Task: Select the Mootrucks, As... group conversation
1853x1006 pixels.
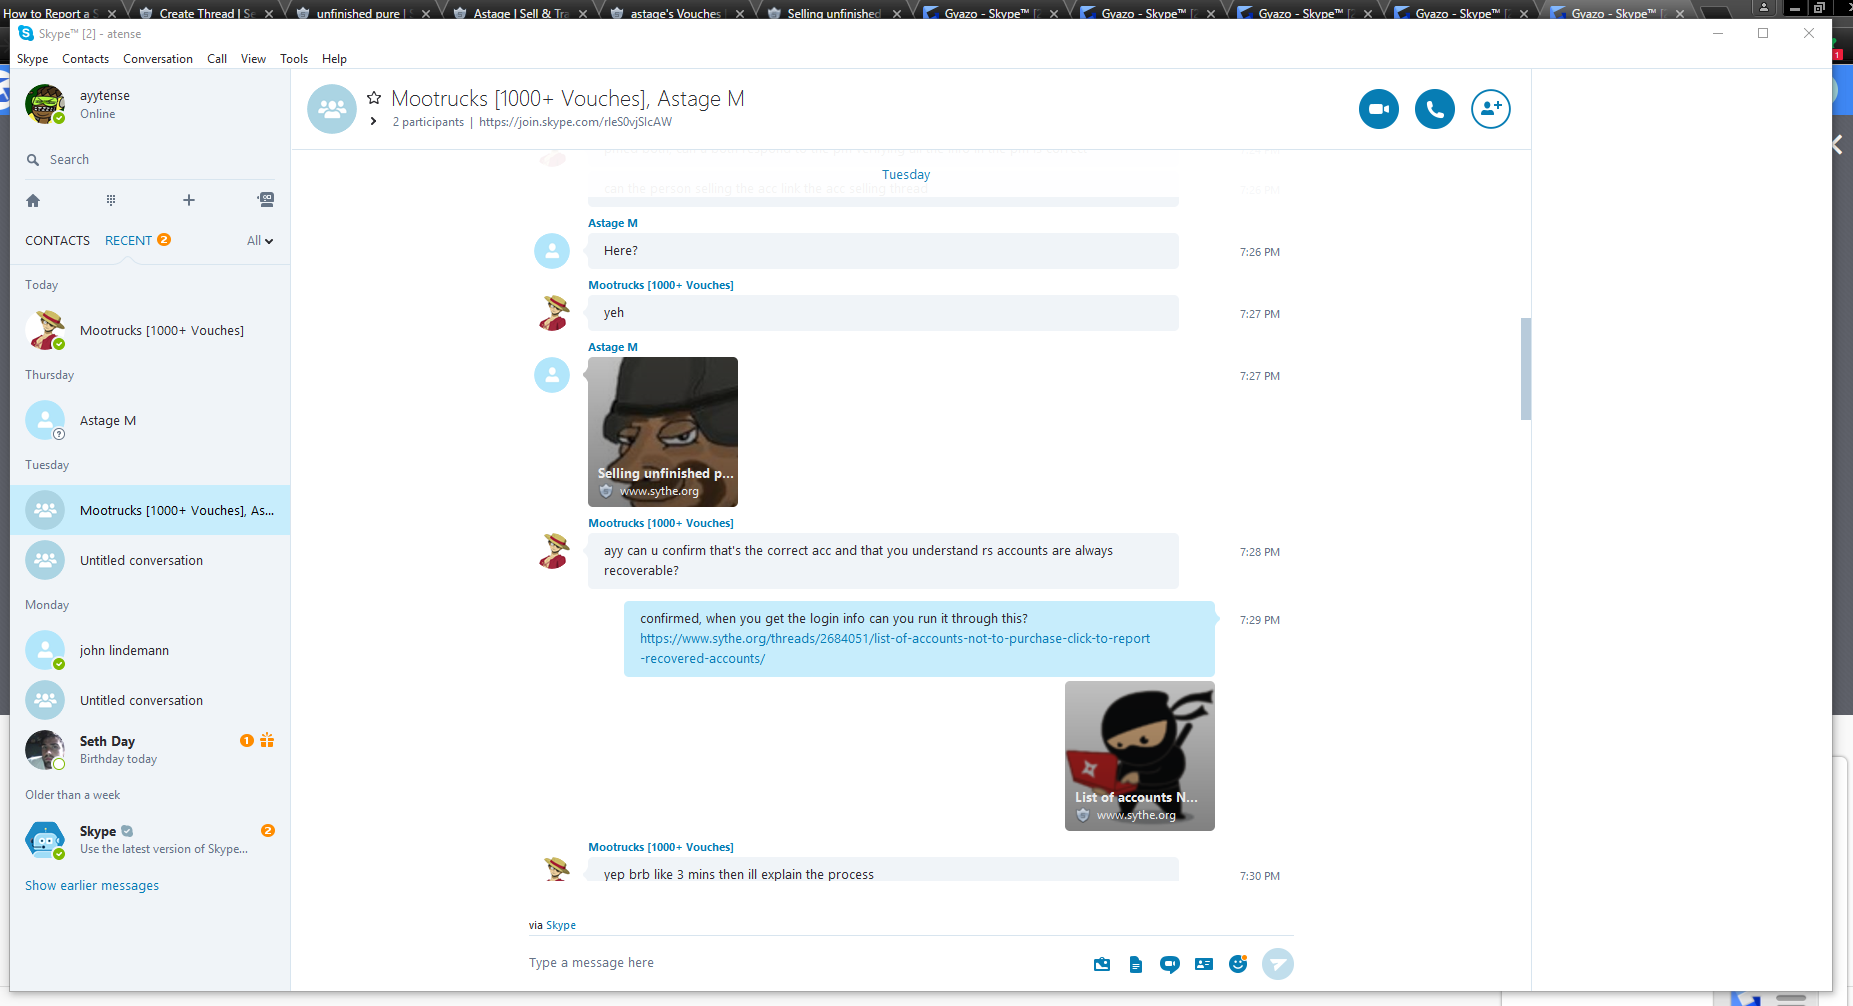Action: pyautogui.click(x=150, y=510)
